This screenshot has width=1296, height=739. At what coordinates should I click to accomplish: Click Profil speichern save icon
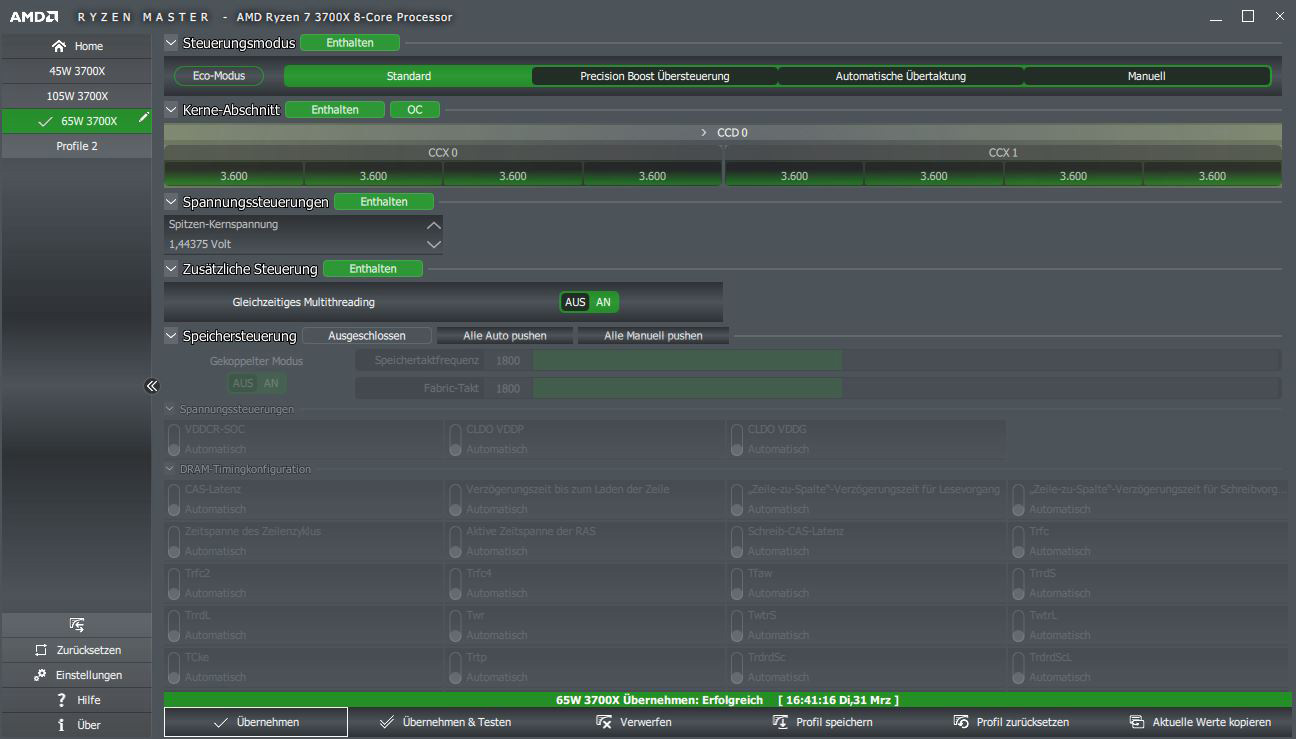(781, 722)
